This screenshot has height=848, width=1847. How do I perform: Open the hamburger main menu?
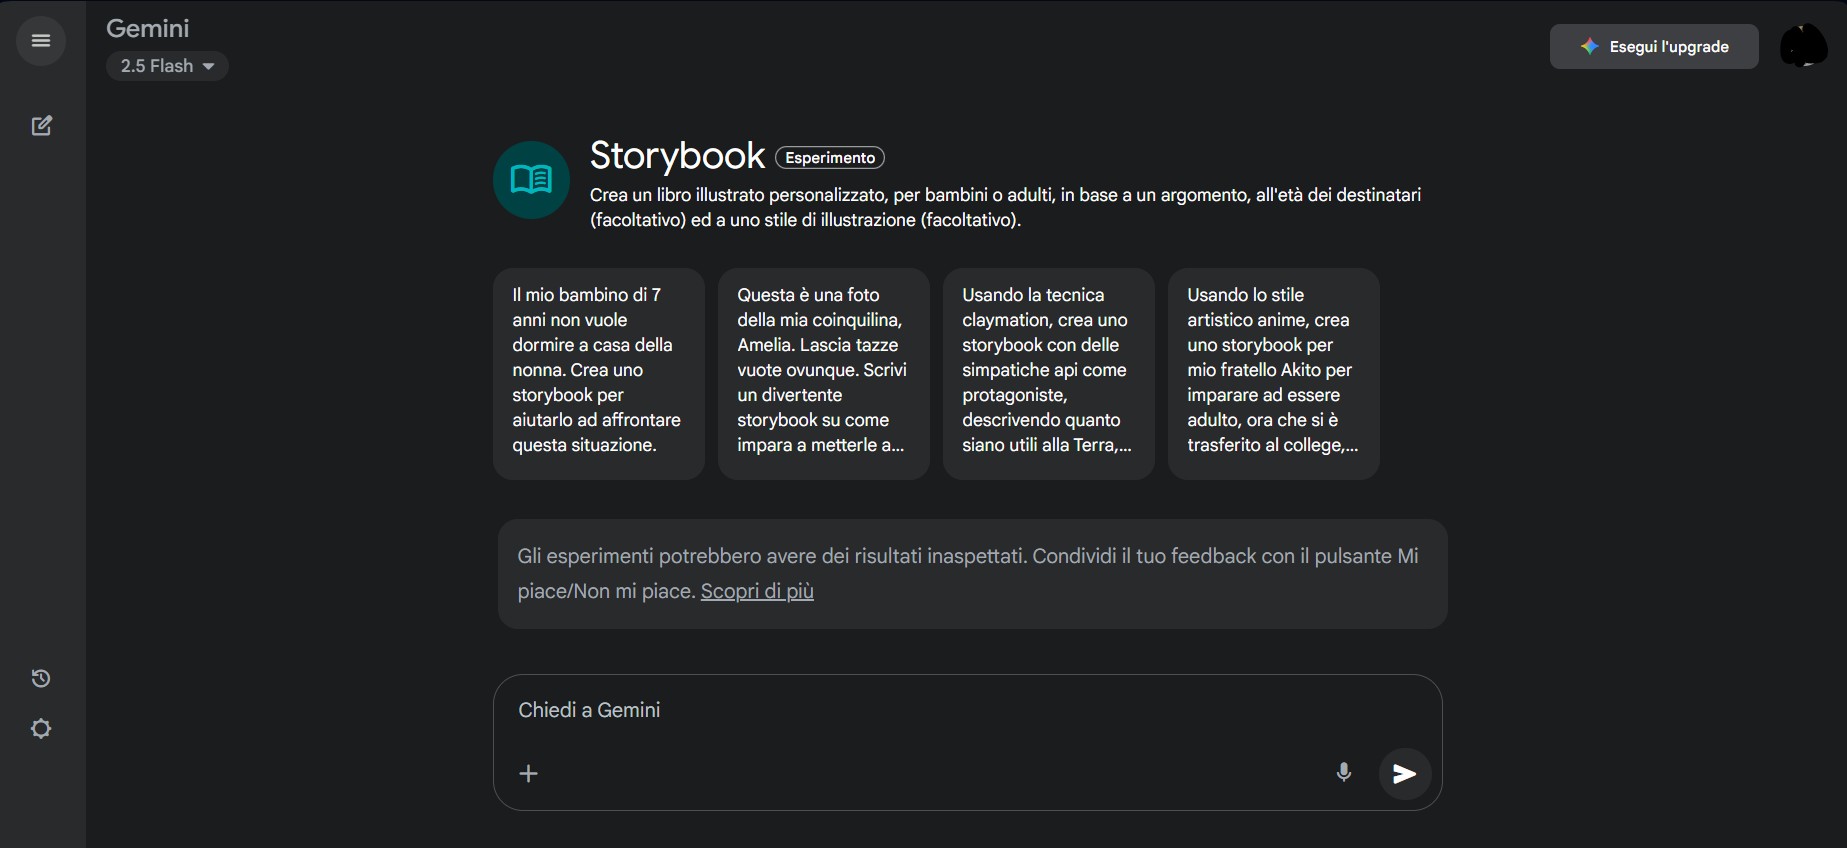[41, 41]
